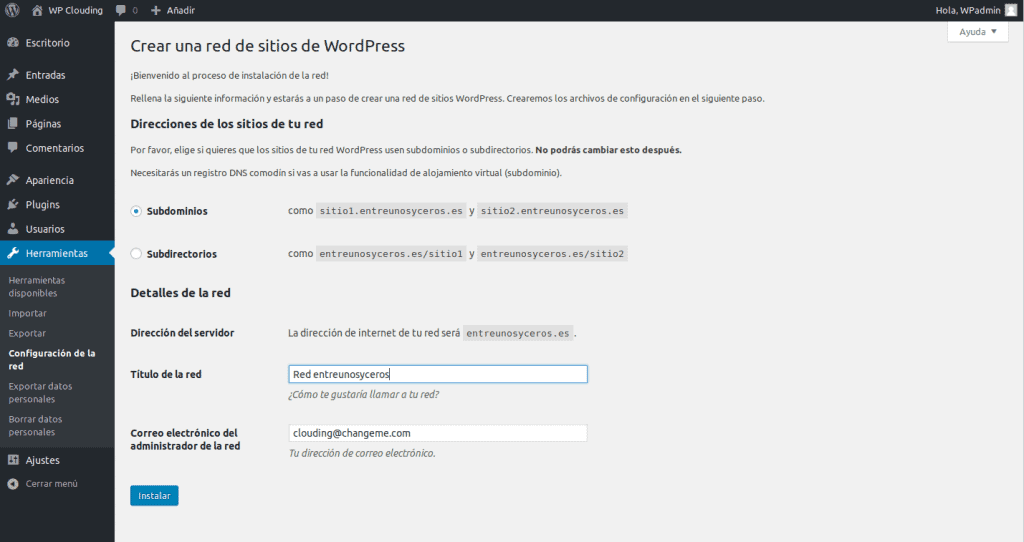Click the settings icon beside Ajustes
Image resolution: width=1024 pixels, height=542 pixels.
click(12, 460)
